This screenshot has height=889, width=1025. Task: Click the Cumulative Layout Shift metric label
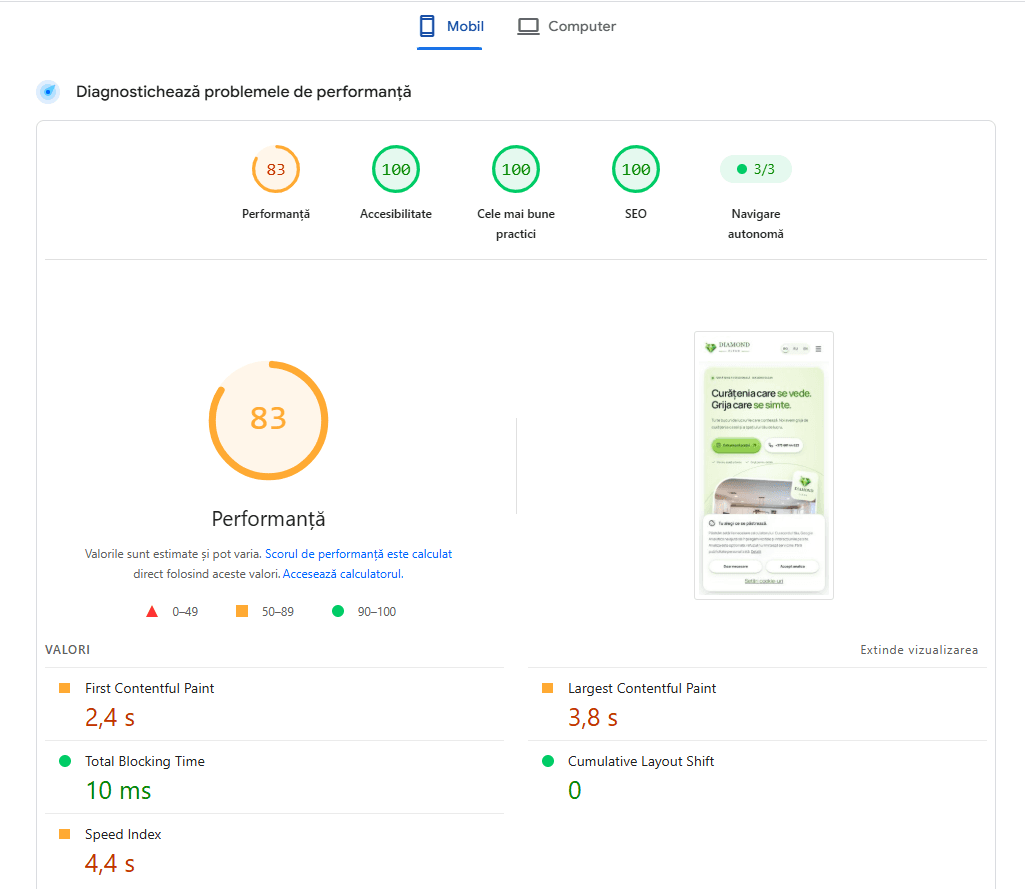(x=641, y=762)
